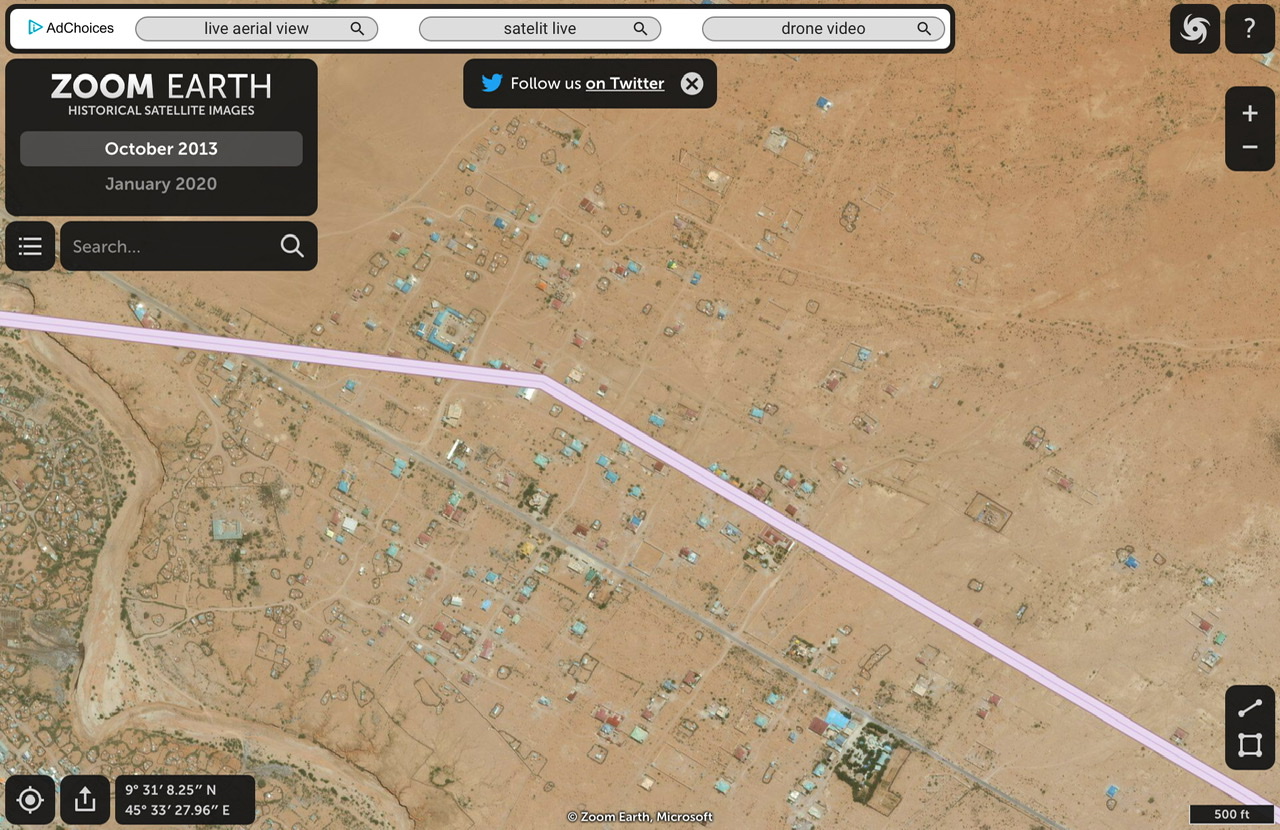Viewport: 1280px width, 830px height.
Task: Click the drone video ad link
Action: click(x=824, y=29)
